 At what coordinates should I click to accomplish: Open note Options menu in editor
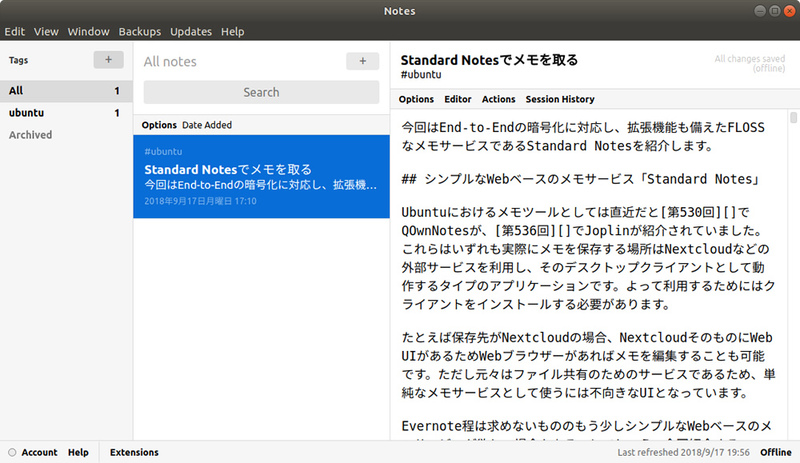416,99
